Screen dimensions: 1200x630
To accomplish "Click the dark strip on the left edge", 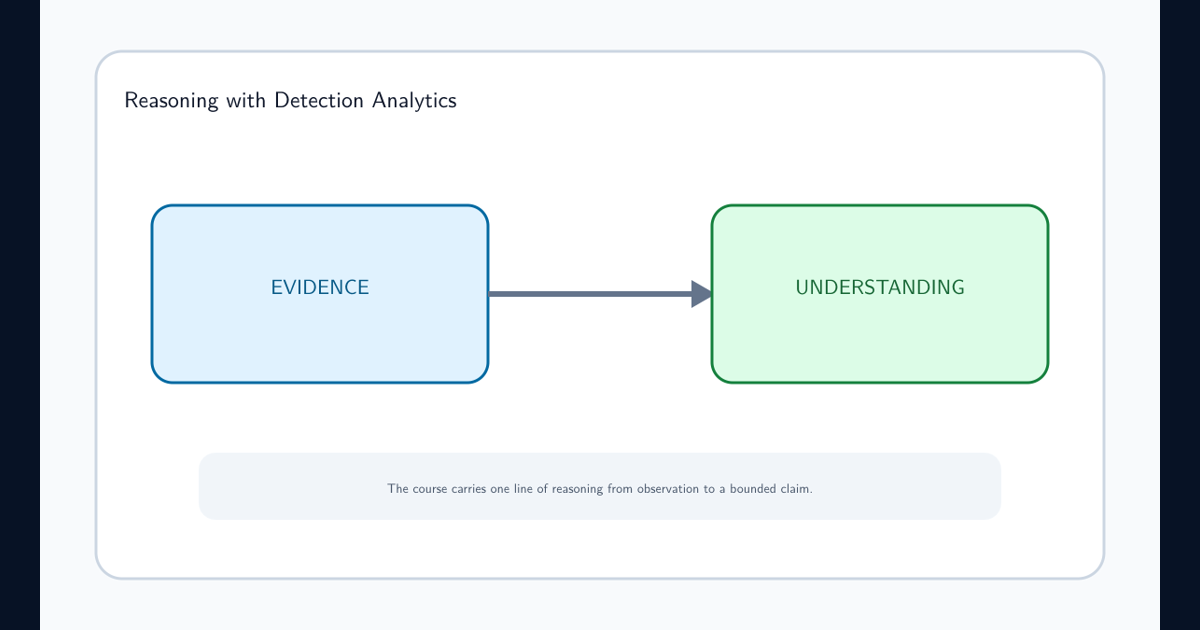I will click(20, 315).
